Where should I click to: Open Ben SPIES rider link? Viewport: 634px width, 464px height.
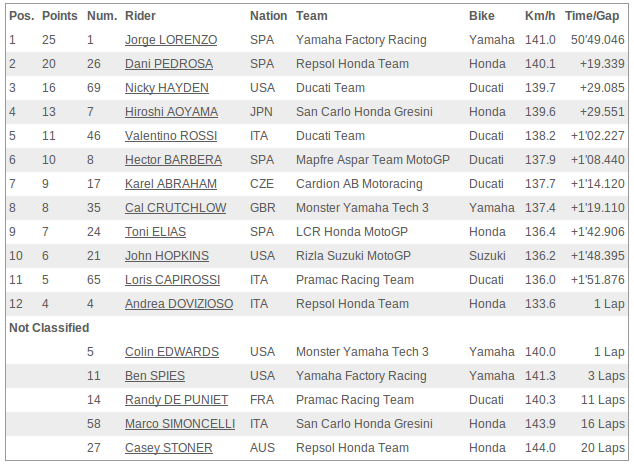(x=155, y=376)
